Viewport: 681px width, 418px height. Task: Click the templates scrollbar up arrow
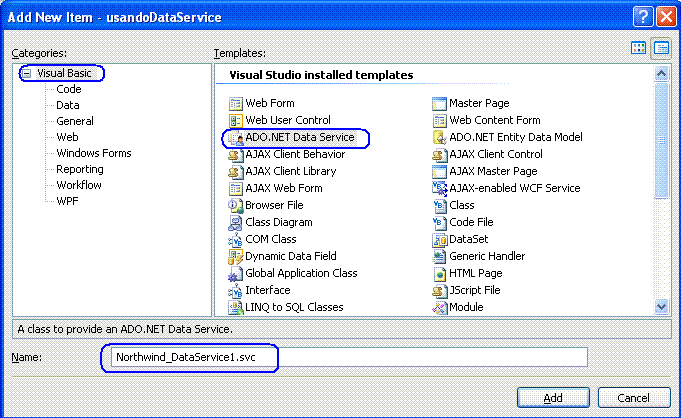tap(661, 73)
